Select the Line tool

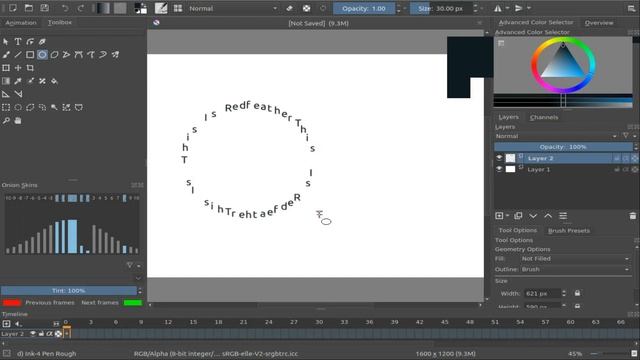tap(18, 55)
